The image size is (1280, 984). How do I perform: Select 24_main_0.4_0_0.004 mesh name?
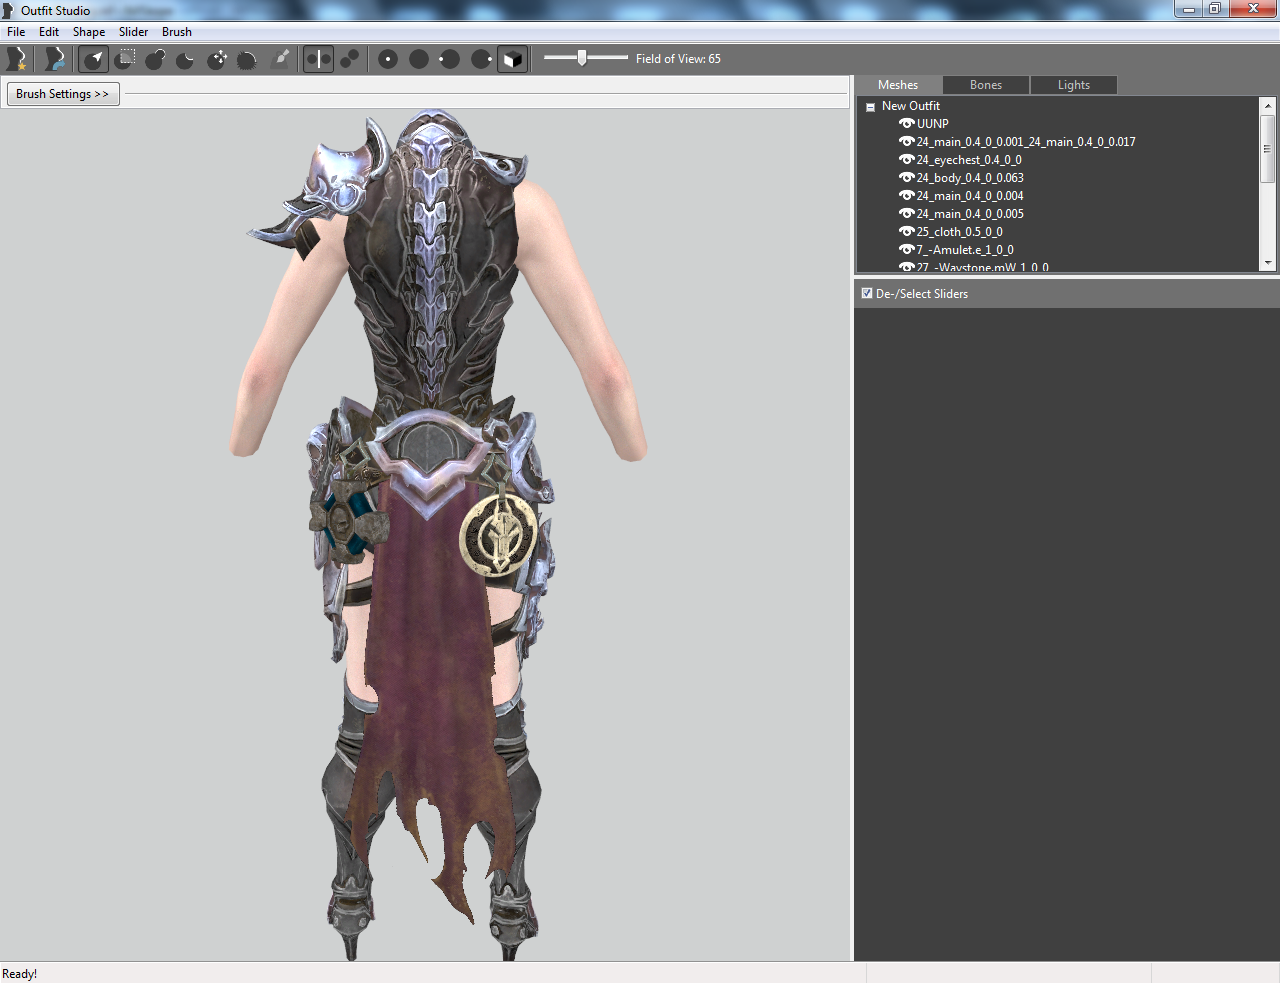970,196
